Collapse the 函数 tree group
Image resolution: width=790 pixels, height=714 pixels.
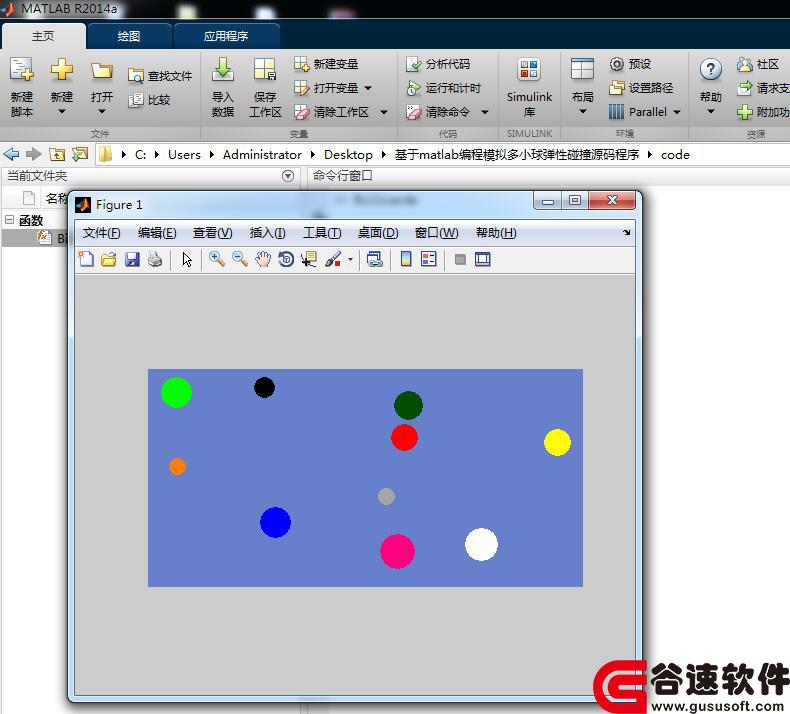click(x=9, y=220)
